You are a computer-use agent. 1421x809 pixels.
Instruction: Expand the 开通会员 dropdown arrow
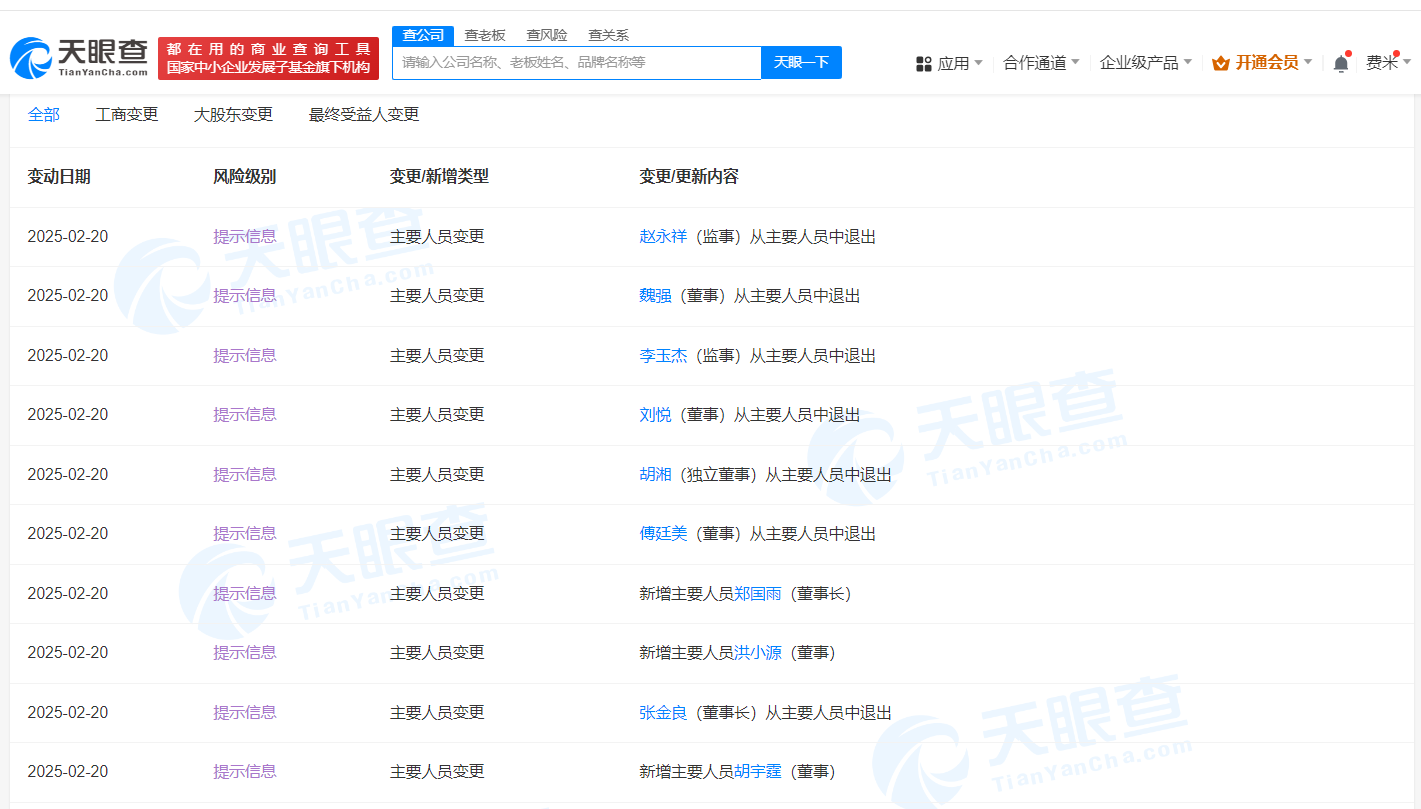click(1308, 62)
